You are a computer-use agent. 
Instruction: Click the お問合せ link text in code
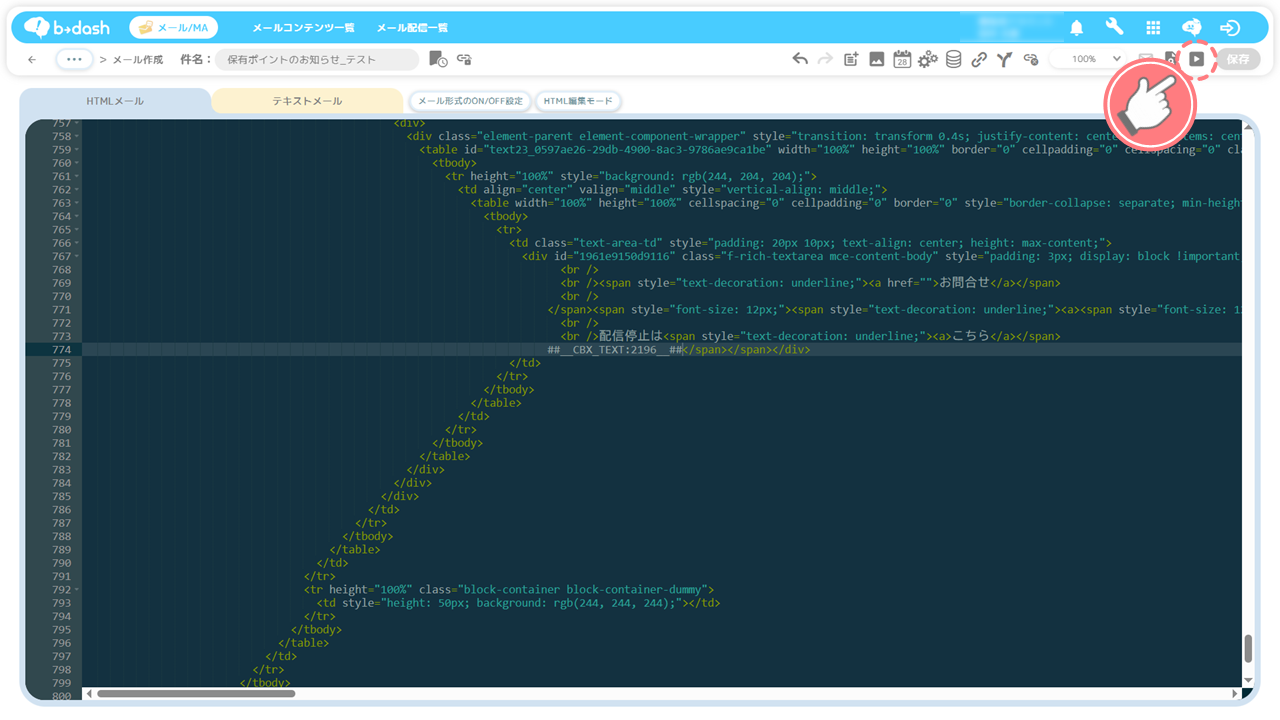[964, 283]
